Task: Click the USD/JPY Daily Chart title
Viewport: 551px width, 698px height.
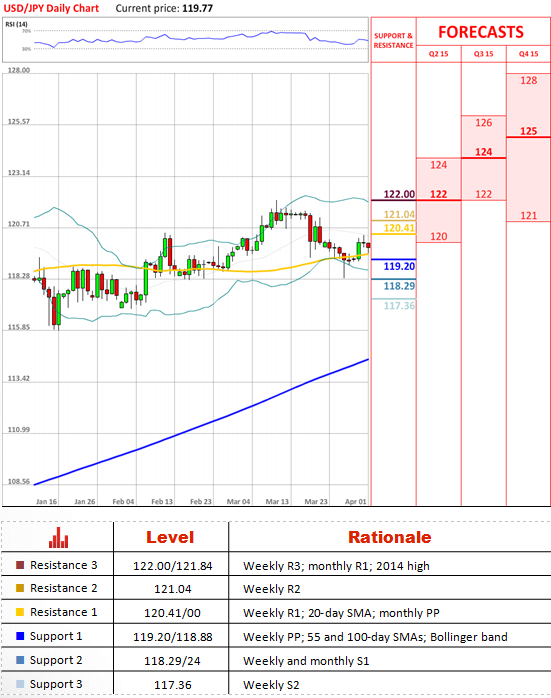Action: 51,8
